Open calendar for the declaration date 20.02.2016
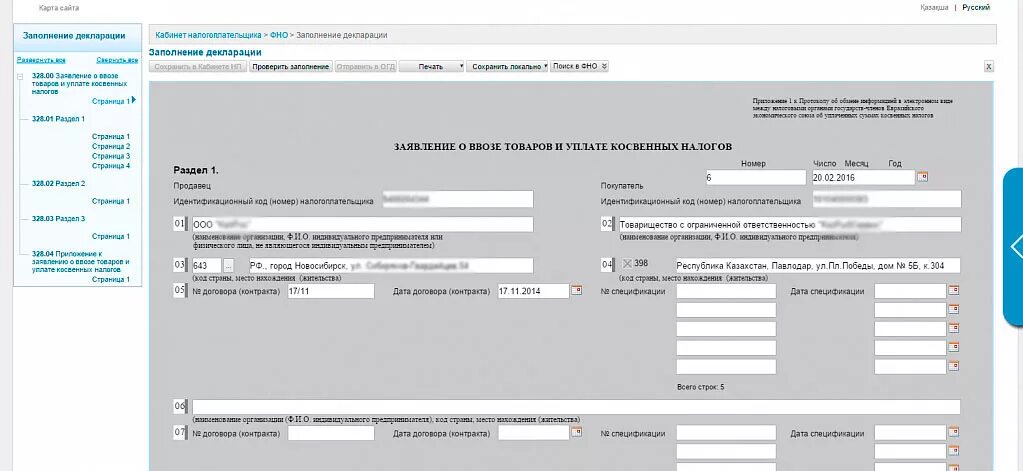This screenshot has height=471, width=1023. pyautogui.click(x=923, y=177)
